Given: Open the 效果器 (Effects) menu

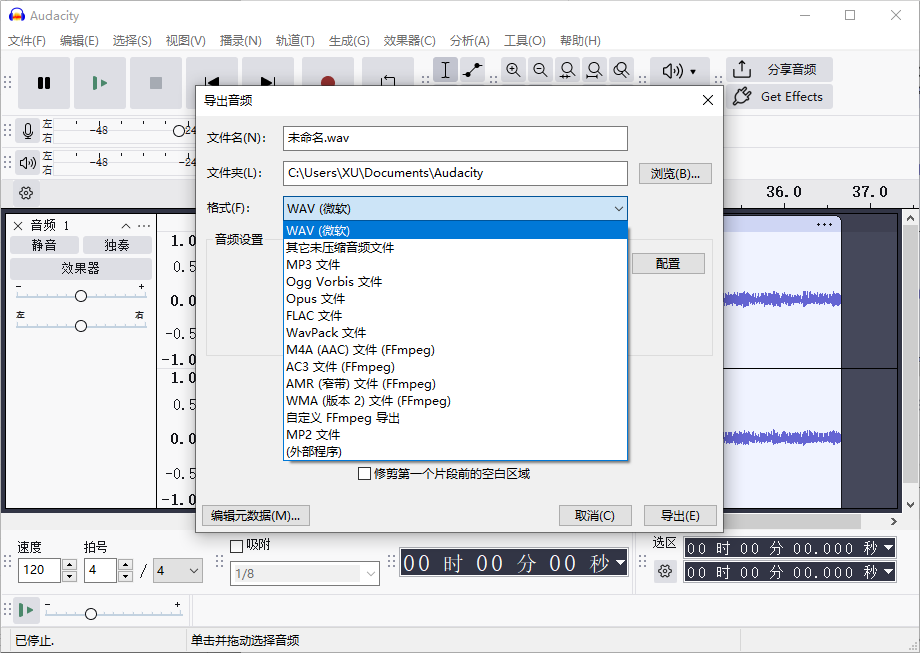Looking at the screenshot, I should (x=410, y=41).
